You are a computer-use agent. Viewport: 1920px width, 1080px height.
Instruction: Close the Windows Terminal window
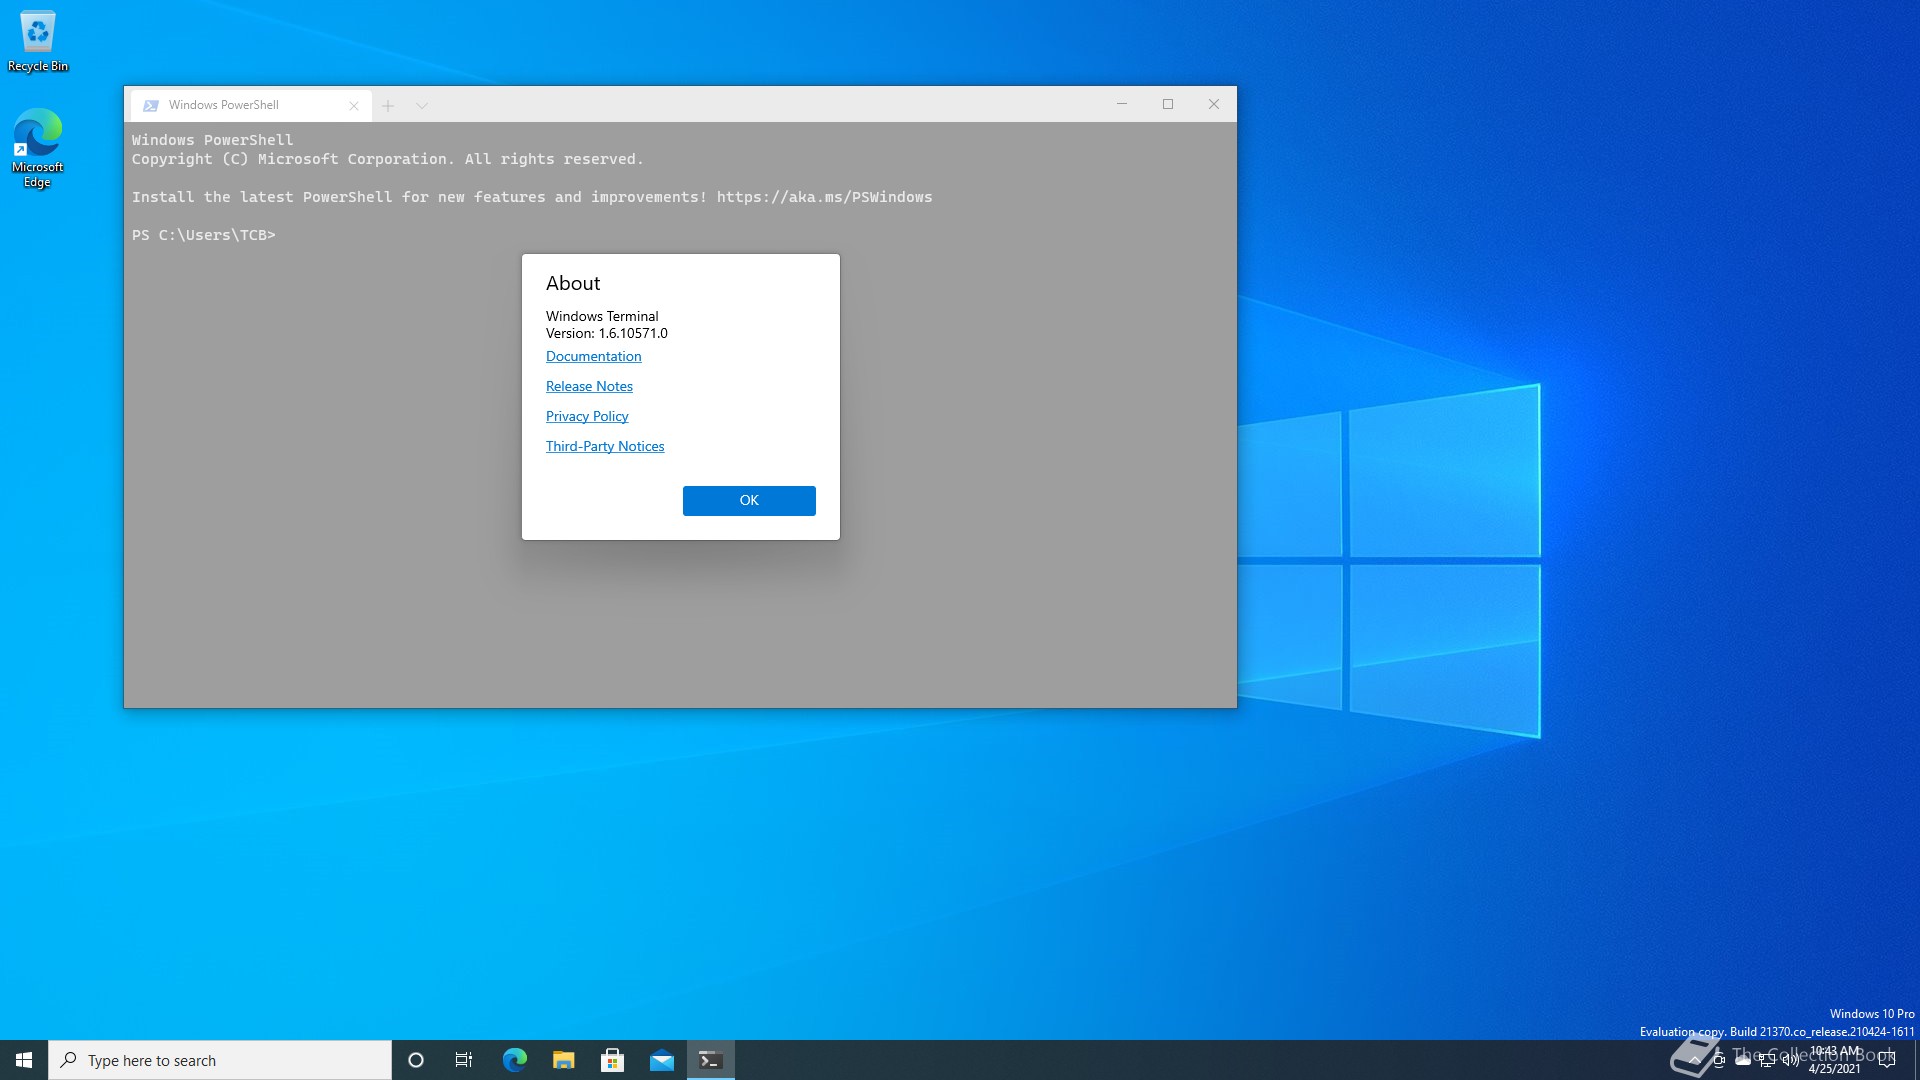click(x=1214, y=104)
